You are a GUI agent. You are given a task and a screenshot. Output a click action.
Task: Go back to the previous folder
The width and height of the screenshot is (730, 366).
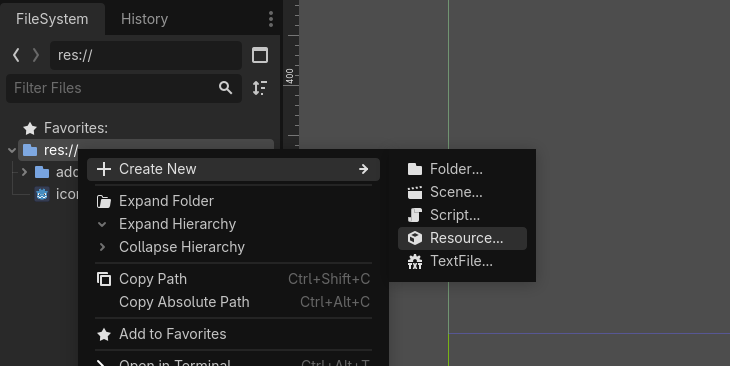(16, 55)
